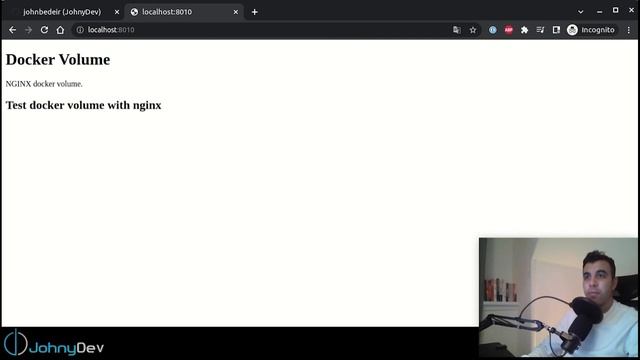This screenshot has width=640, height=360.
Task: View site information icon in address bar
Action: pyautogui.click(x=80, y=30)
